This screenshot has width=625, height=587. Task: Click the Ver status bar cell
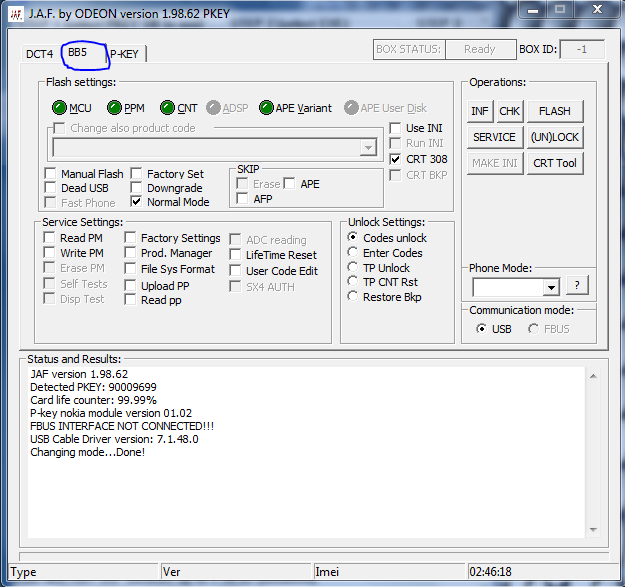tap(236, 572)
